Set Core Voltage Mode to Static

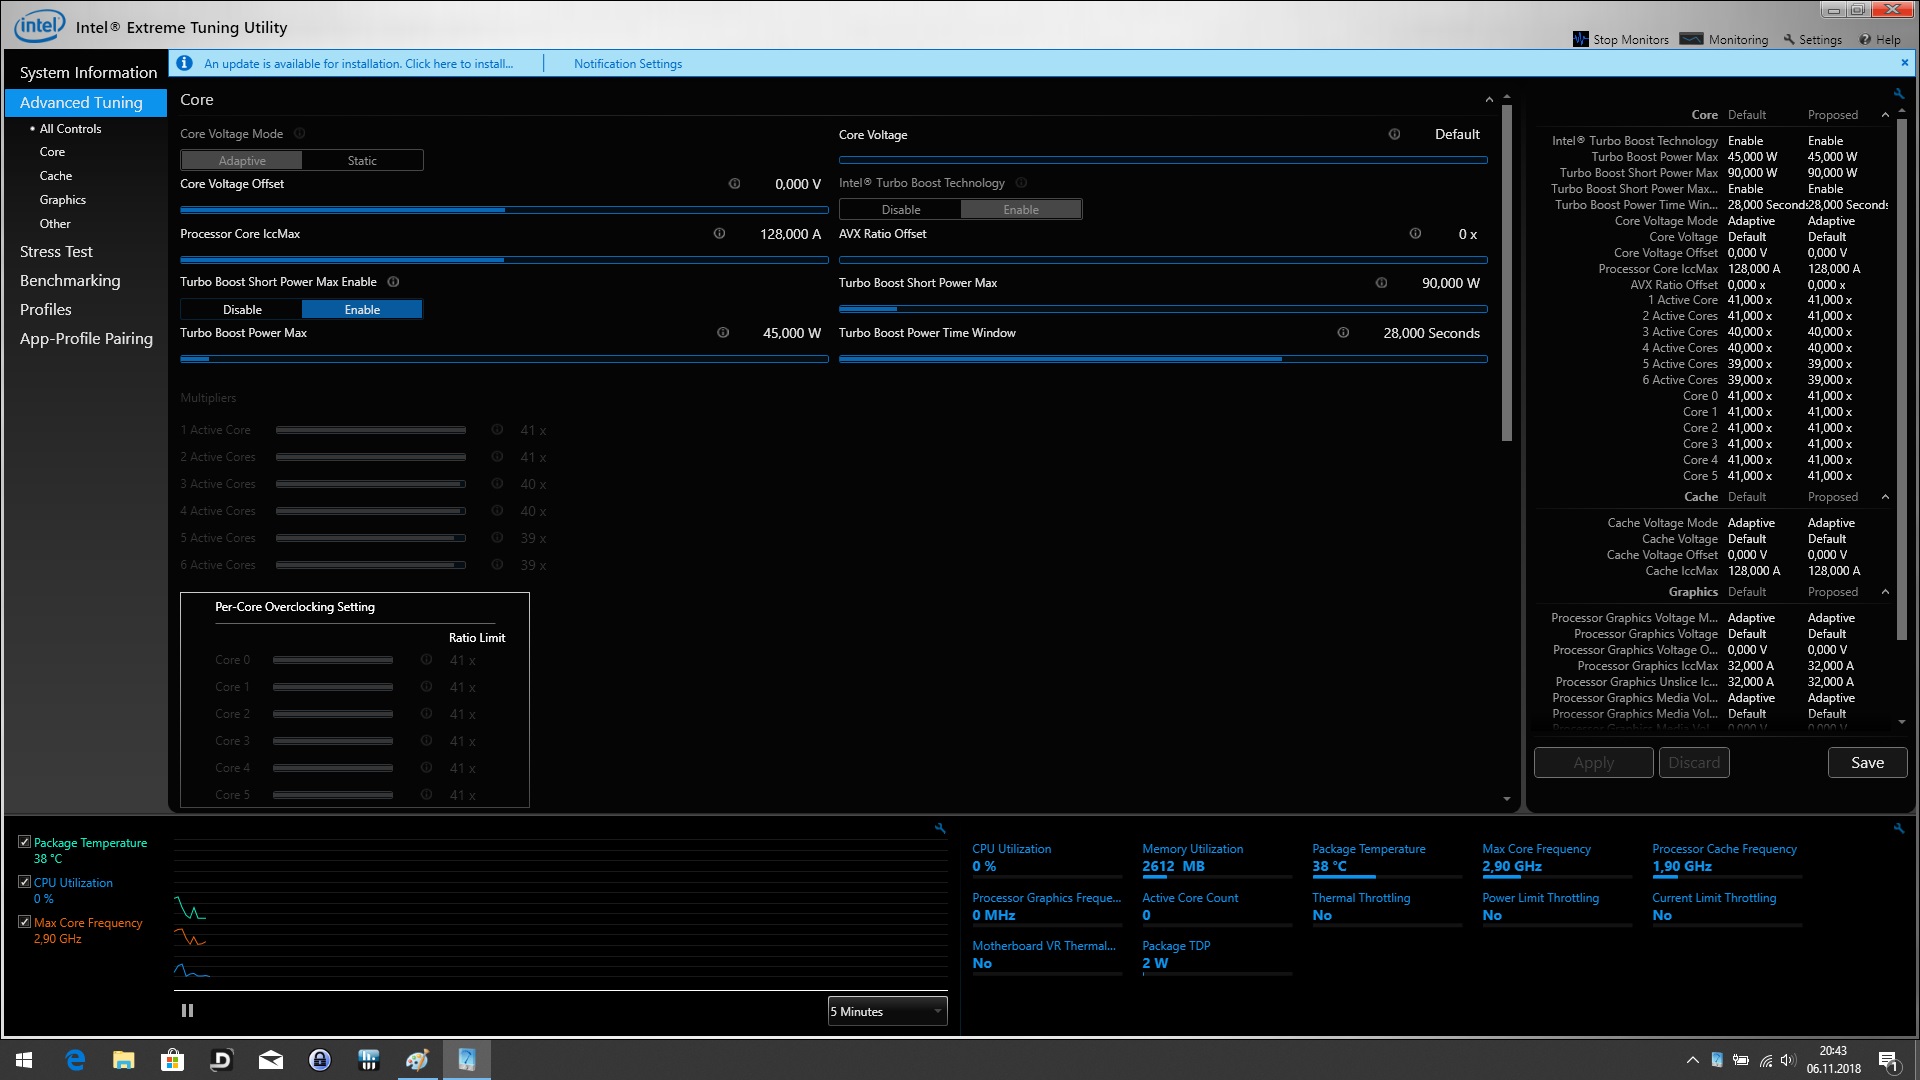pos(362,160)
